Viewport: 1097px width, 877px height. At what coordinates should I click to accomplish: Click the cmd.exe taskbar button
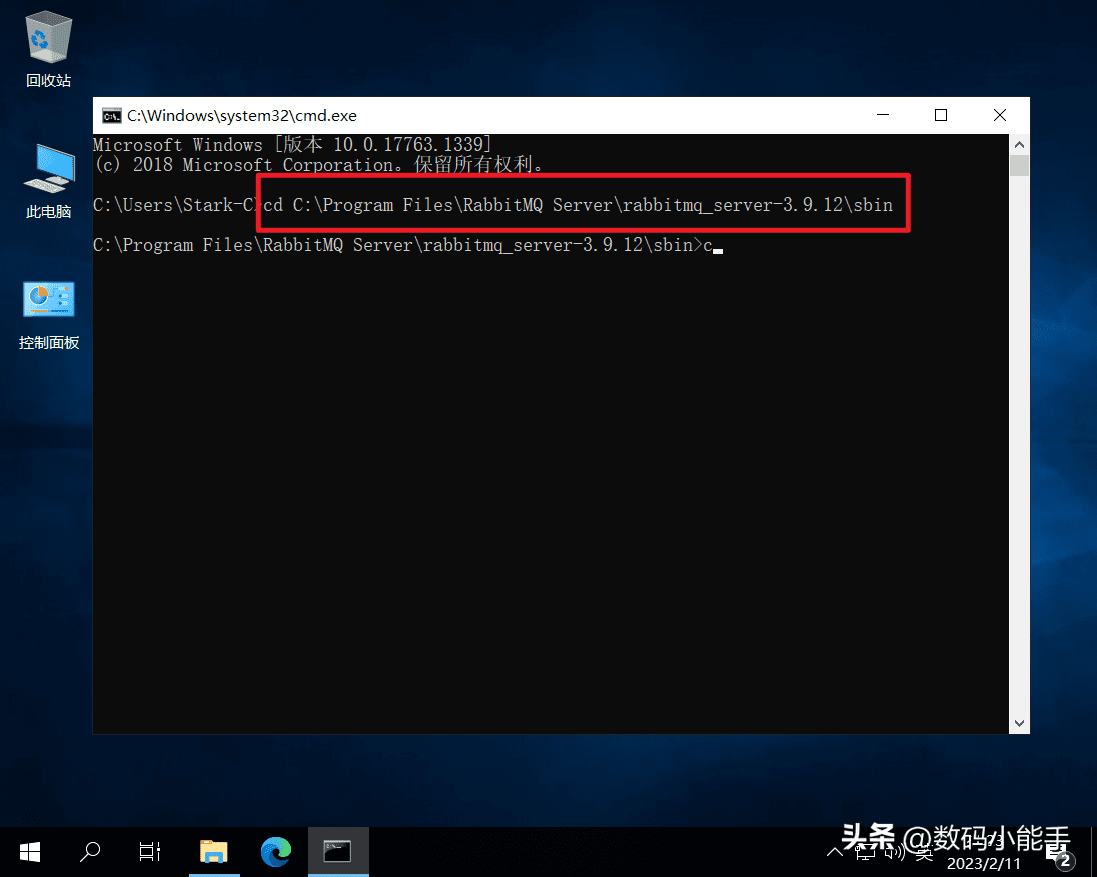337,852
